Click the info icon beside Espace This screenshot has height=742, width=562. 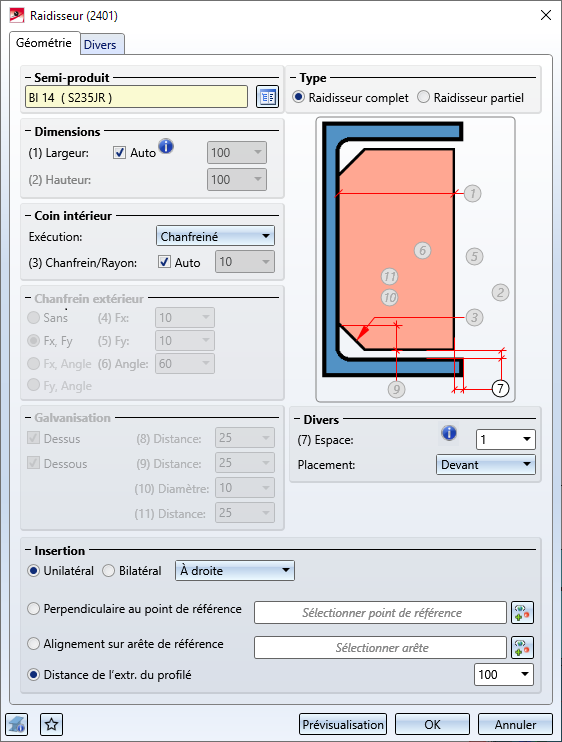click(449, 433)
